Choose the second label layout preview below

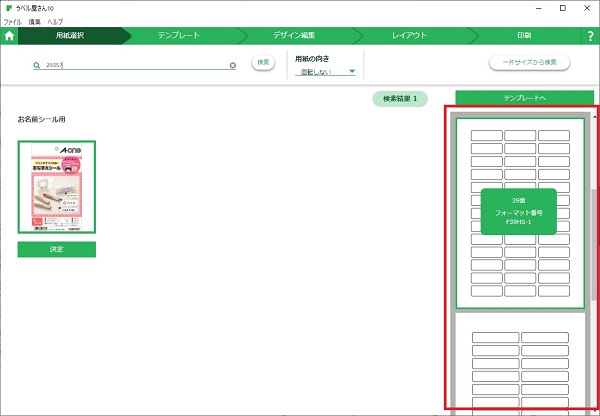pyautogui.click(x=519, y=365)
